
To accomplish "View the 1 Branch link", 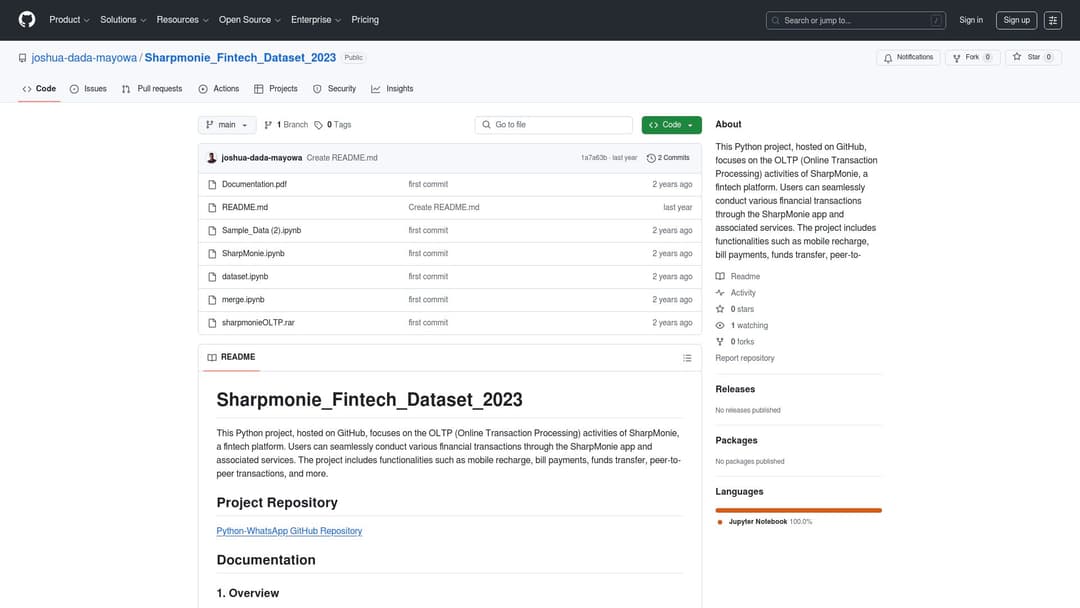I will click(x=286, y=125).
